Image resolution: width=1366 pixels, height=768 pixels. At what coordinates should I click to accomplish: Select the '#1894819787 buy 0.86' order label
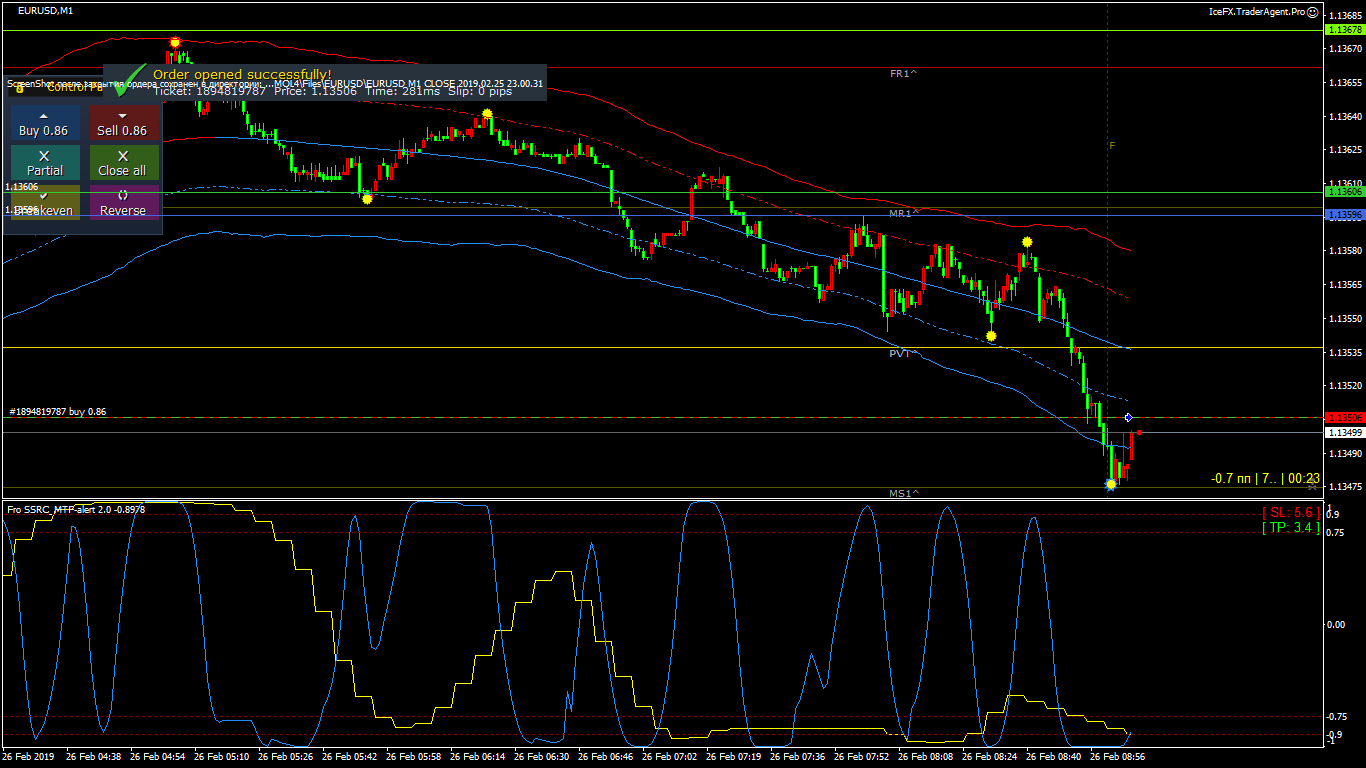tap(57, 412)
